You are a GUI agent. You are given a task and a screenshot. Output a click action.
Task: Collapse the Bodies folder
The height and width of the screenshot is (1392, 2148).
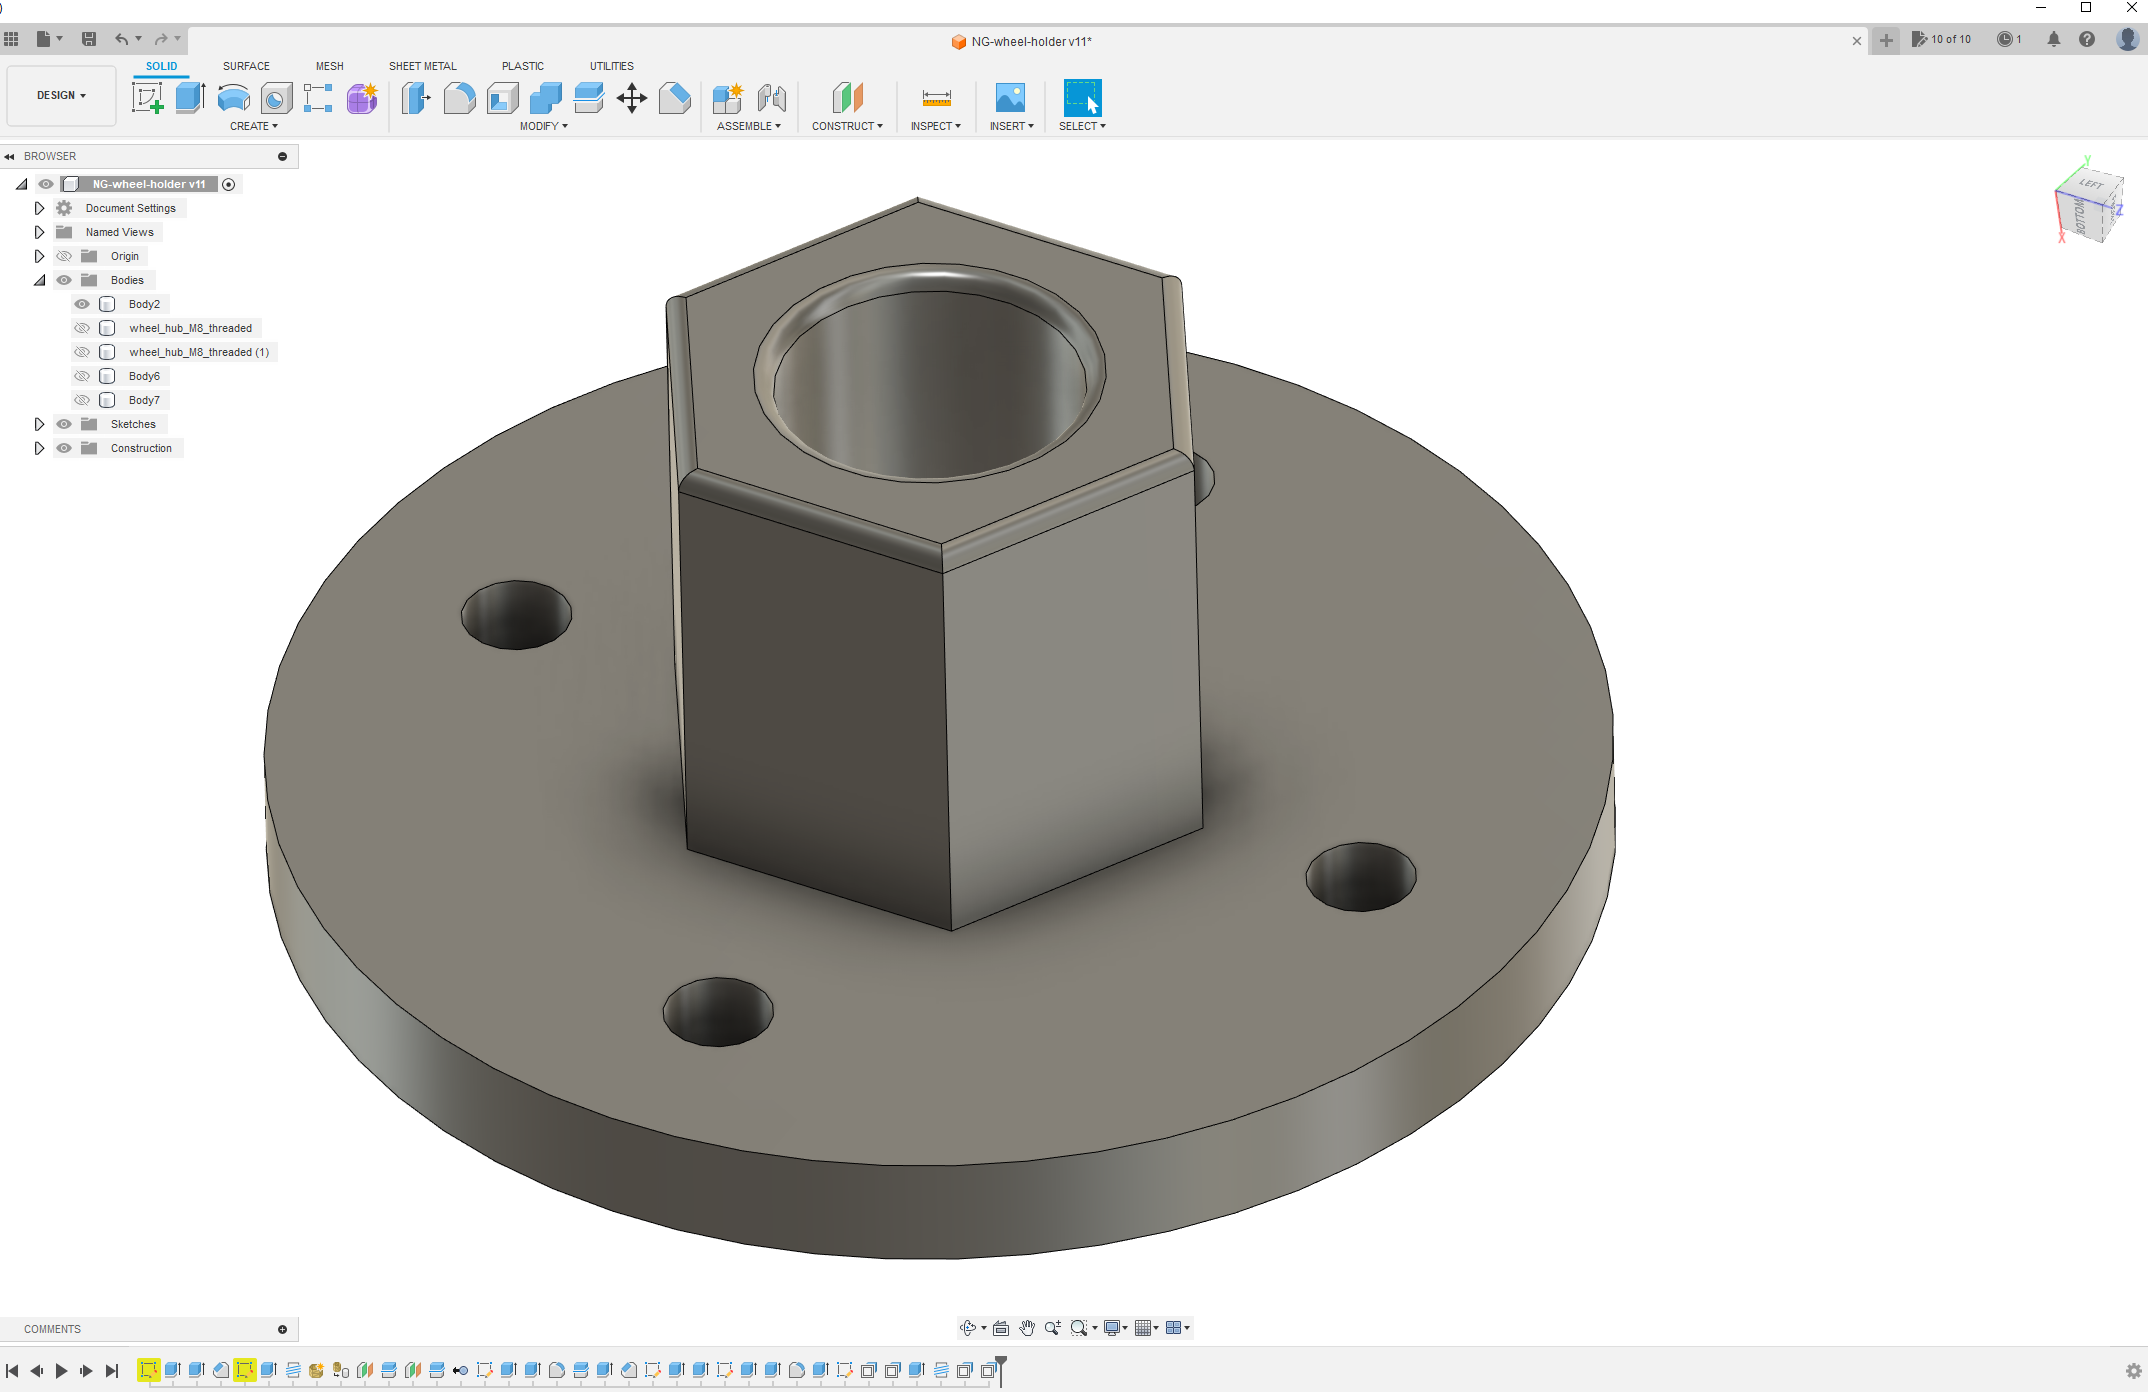point(39,280)
